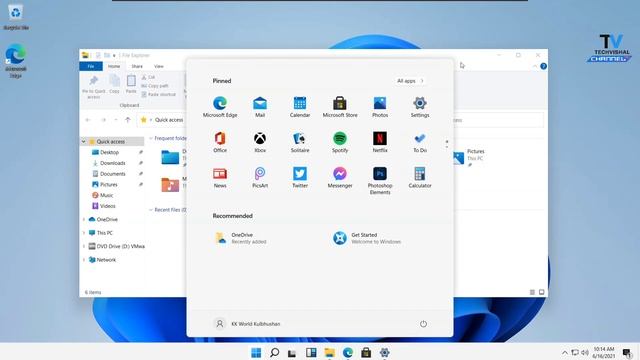The height and width of the screenshot is (360, 640).
Task: Click the KK World Kulbhushan account
Action: coord(247,324)
